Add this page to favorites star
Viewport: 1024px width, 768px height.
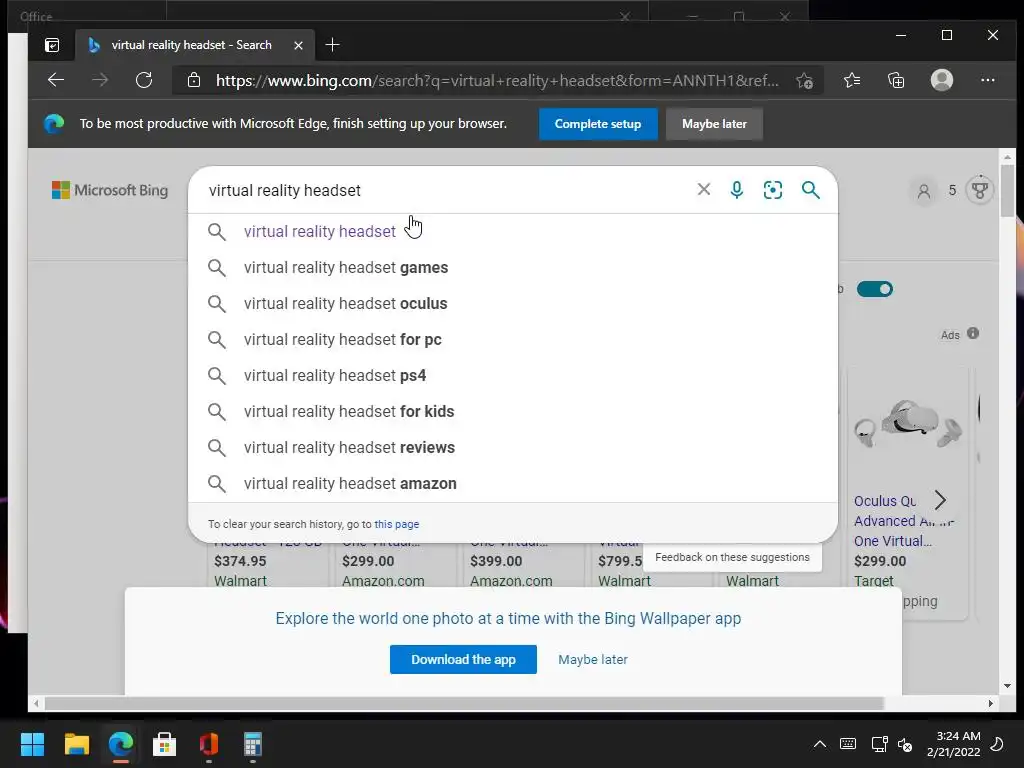805,80
